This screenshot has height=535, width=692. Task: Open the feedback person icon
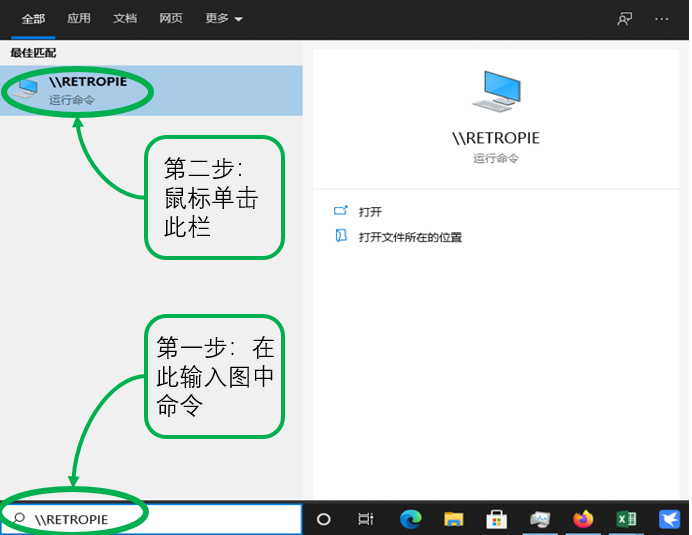(624, 19)
